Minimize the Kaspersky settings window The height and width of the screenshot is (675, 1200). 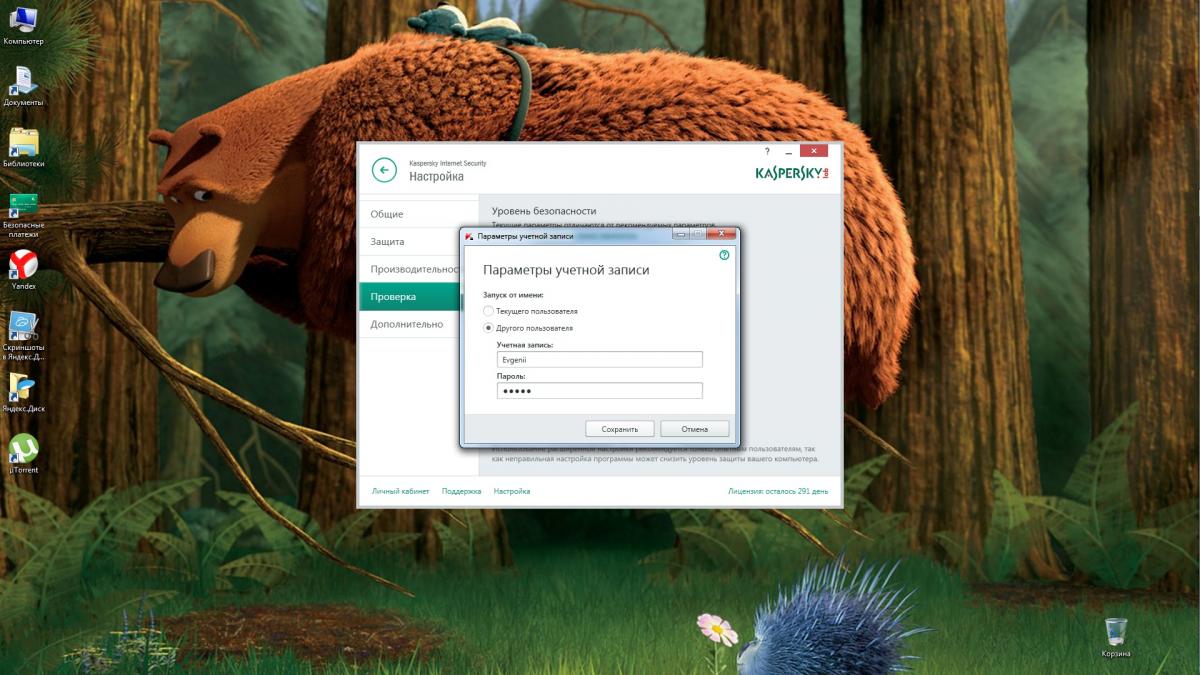tap(789, 151)
